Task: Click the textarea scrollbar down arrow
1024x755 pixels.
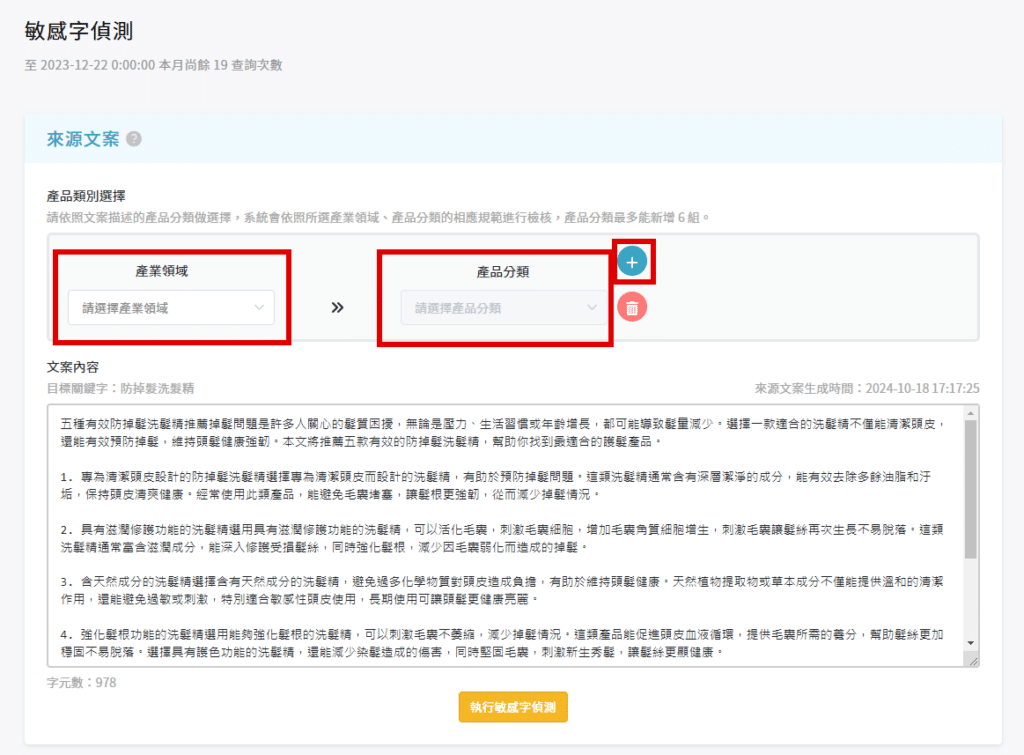Action: tap(970, 643)
